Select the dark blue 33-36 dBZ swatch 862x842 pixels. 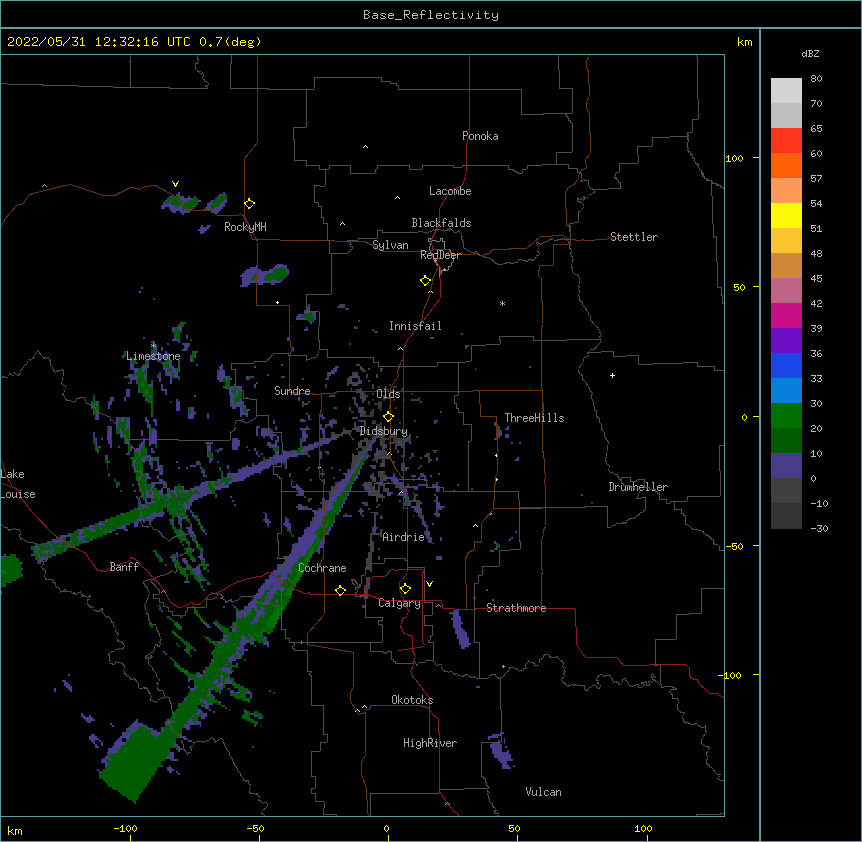[786, 365]
